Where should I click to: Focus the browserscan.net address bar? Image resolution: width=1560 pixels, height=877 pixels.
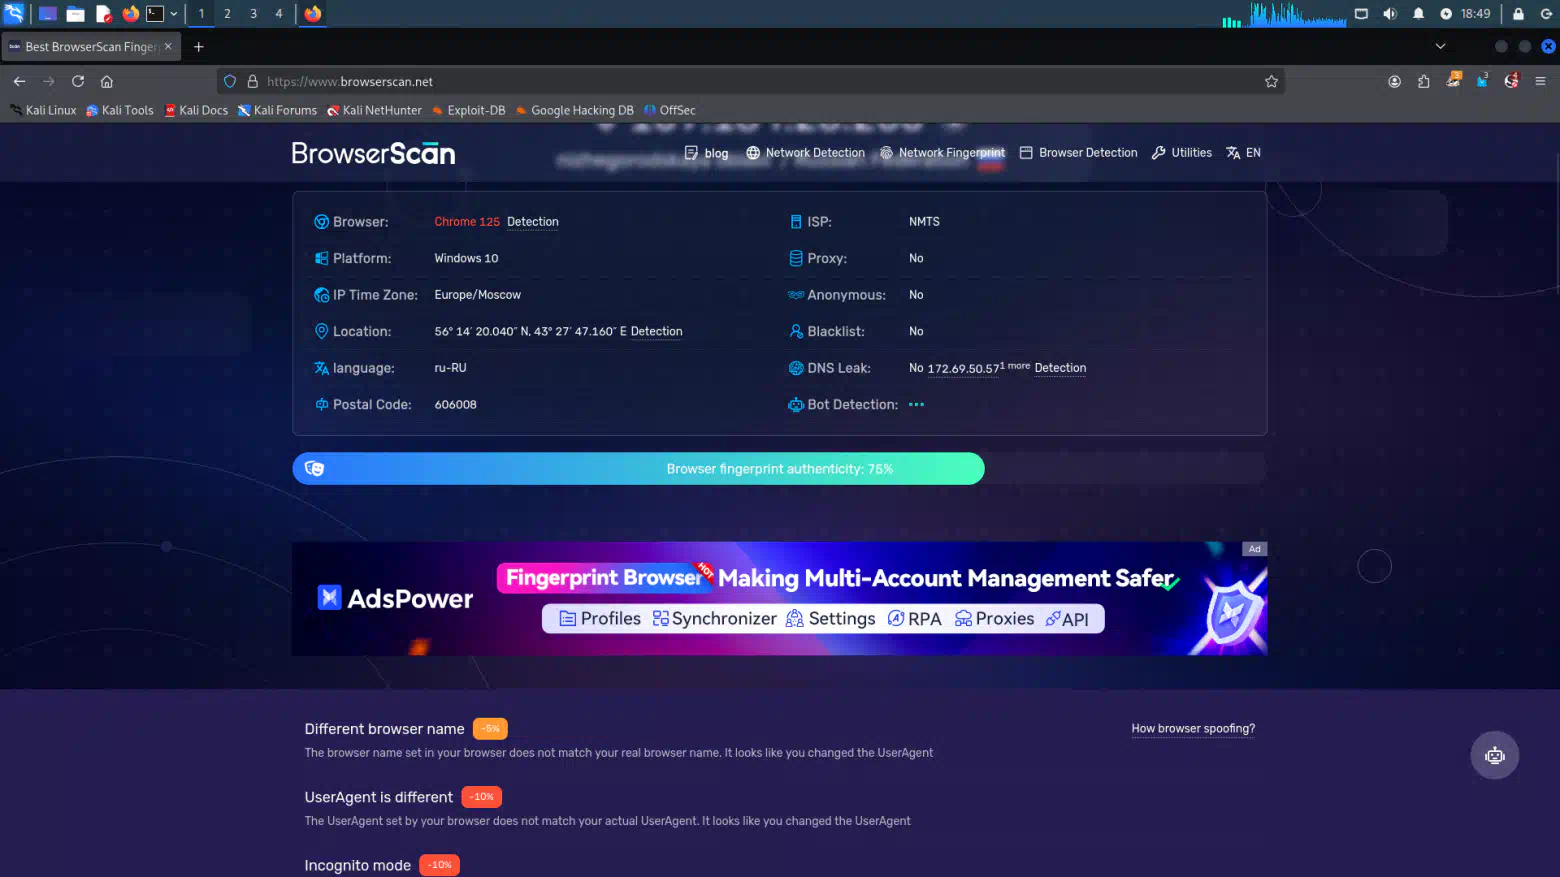750,81
